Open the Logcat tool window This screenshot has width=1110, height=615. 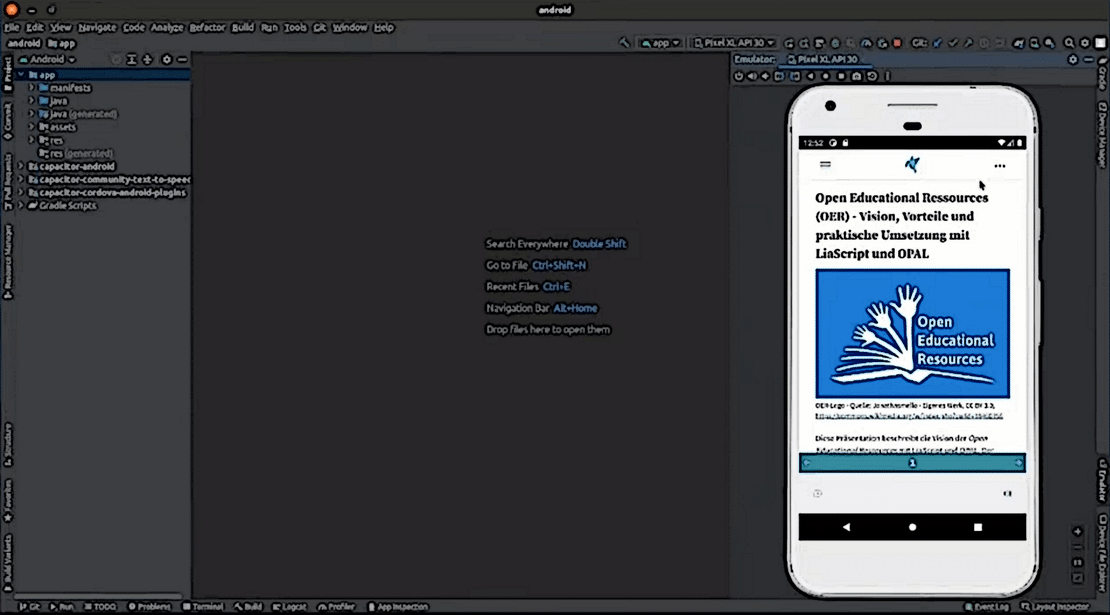289,607
